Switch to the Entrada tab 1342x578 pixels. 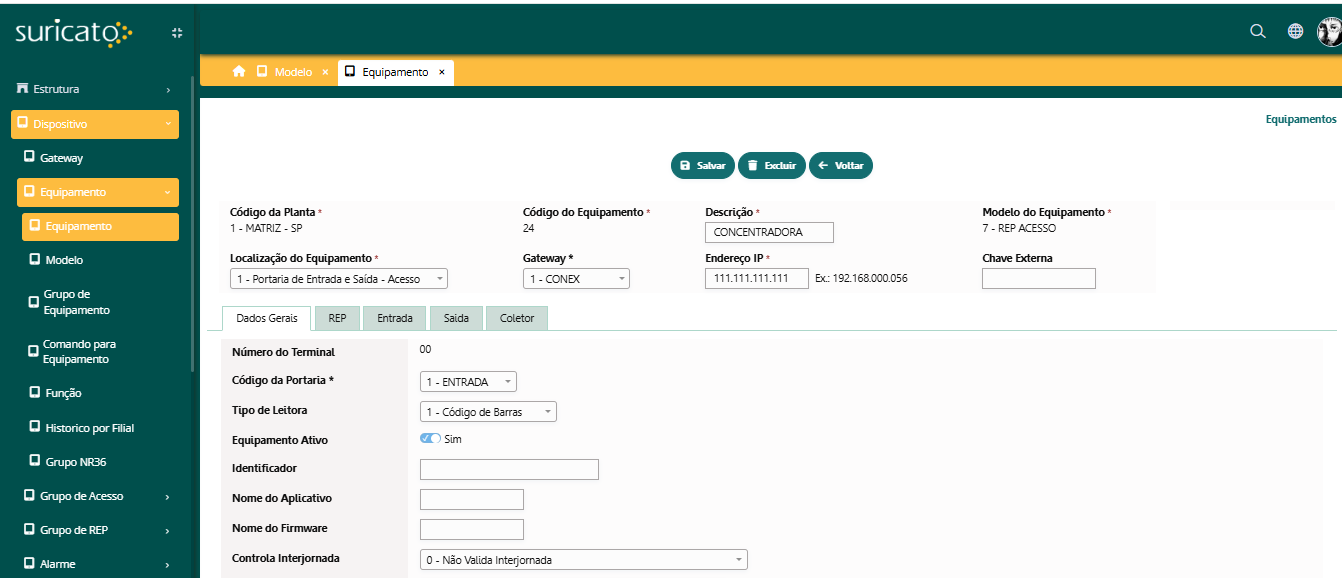(x=395, y=318)
